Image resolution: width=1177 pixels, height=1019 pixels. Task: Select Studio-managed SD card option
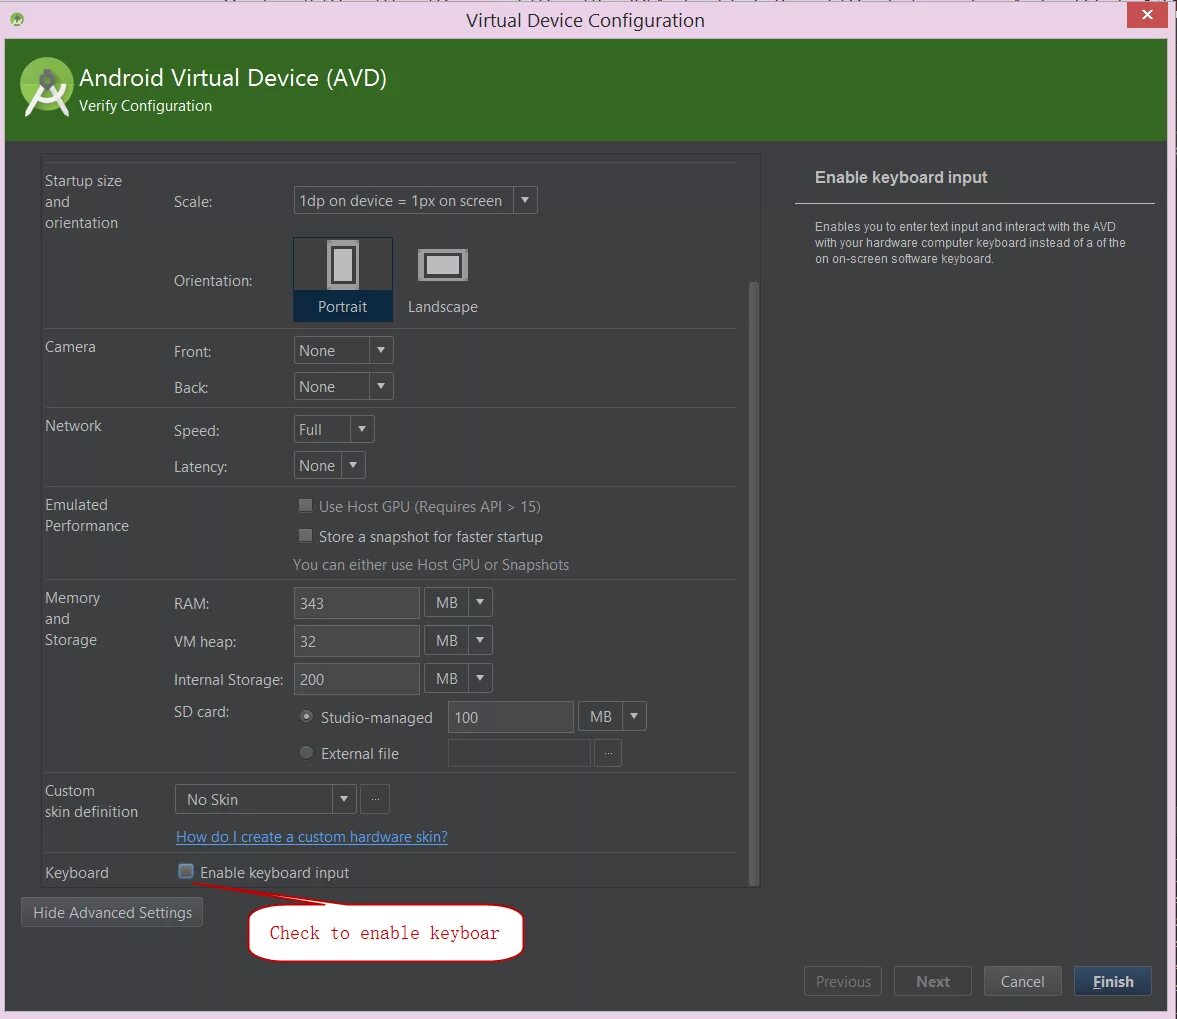tap(306, 717)
